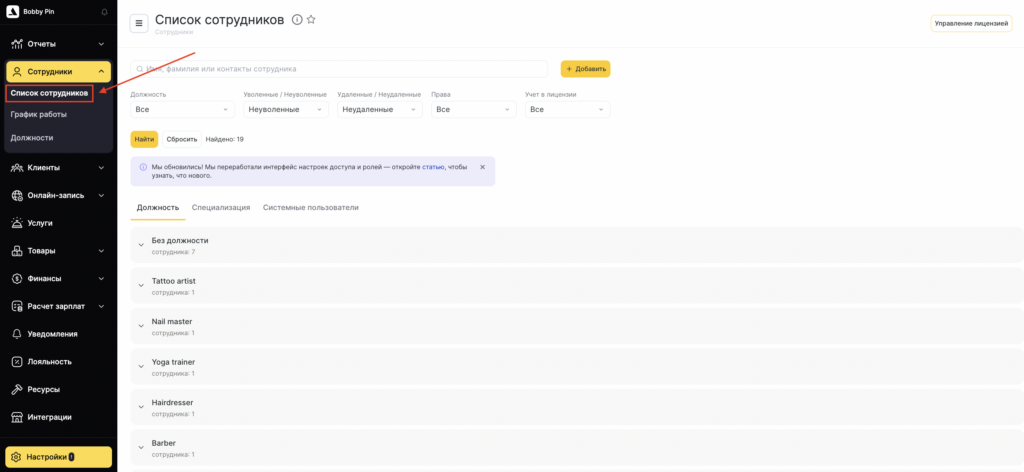Open the Уволенные / Неуволенные dropdown
Screen dimensions: 1024x472
[285, 109]
